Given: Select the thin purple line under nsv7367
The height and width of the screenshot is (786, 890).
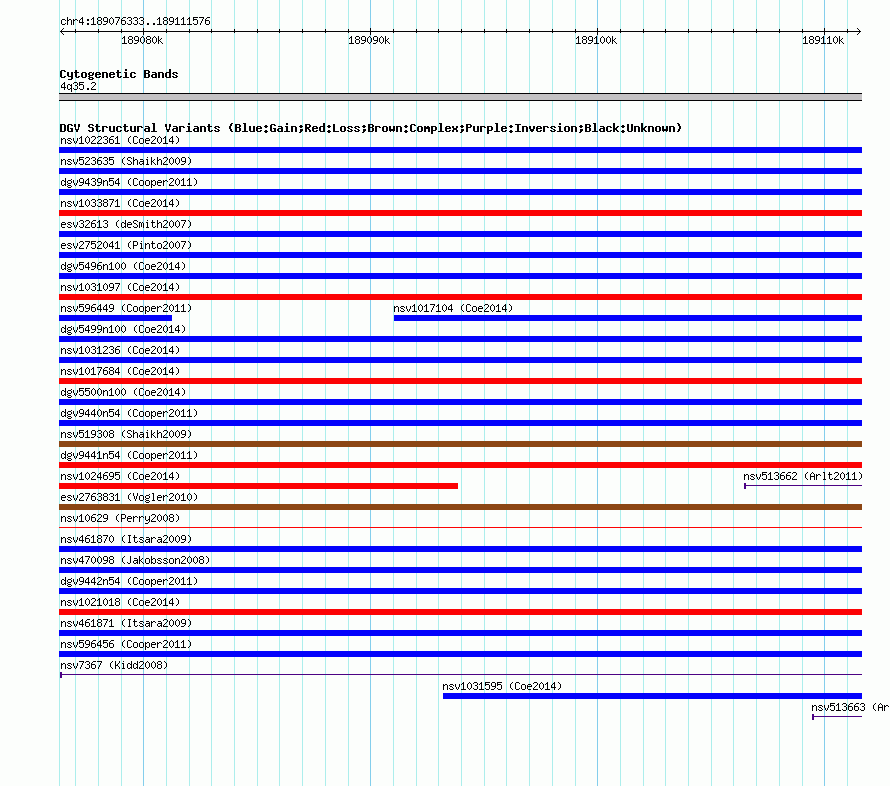Looking at the screenshot, I should tap(460, 675).
